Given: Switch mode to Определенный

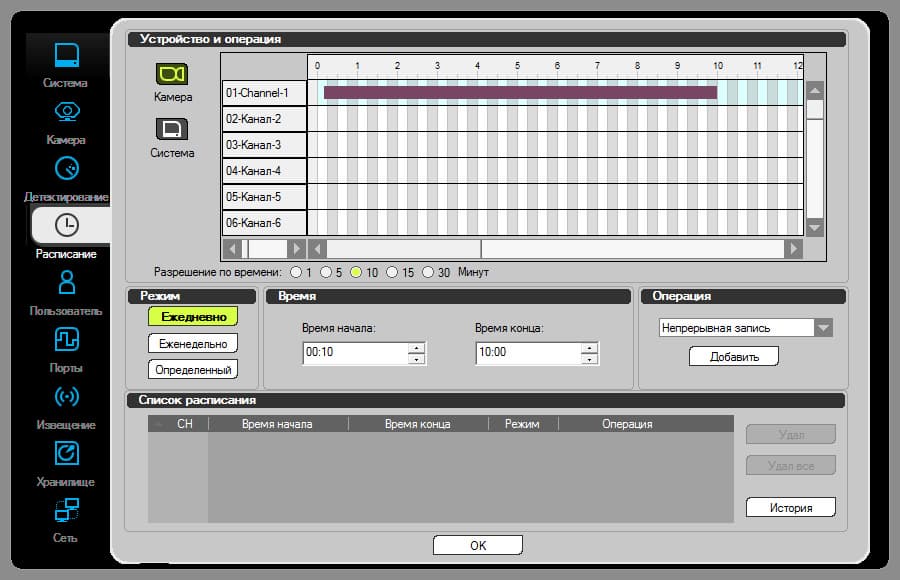Looking at the screenshot, I should point(193,370).
